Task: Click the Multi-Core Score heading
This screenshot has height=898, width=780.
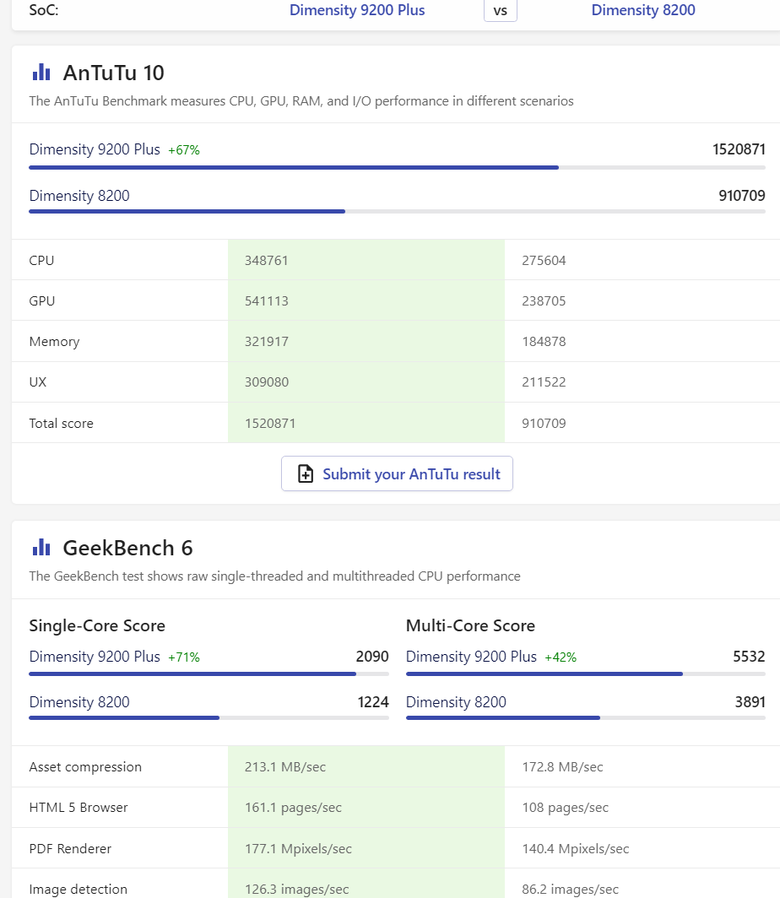Action: click(470, 625)
